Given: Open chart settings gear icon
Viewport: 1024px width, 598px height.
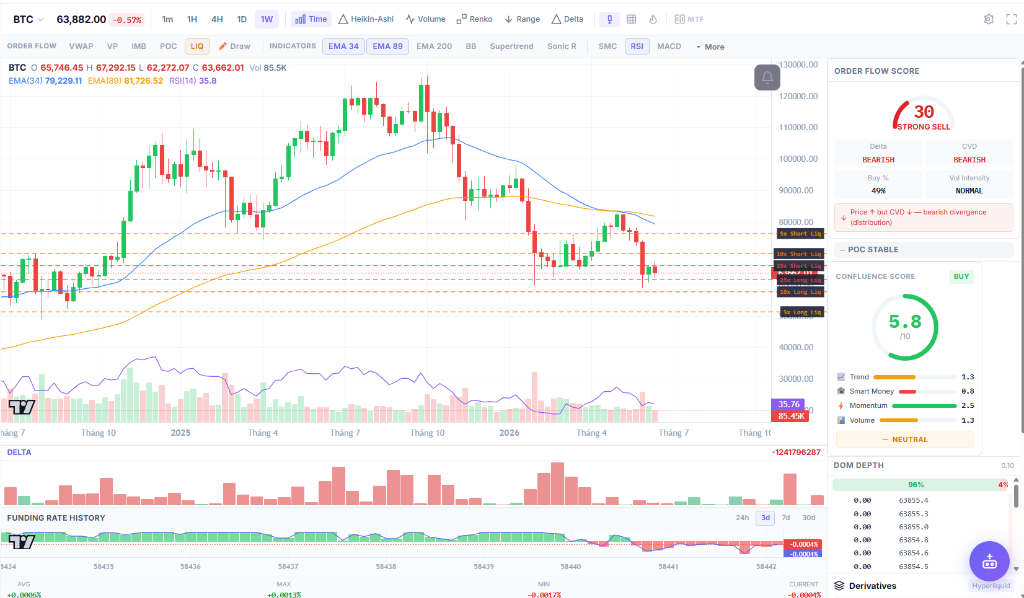Looking at the screenshot, I should (x=989, y=20).
